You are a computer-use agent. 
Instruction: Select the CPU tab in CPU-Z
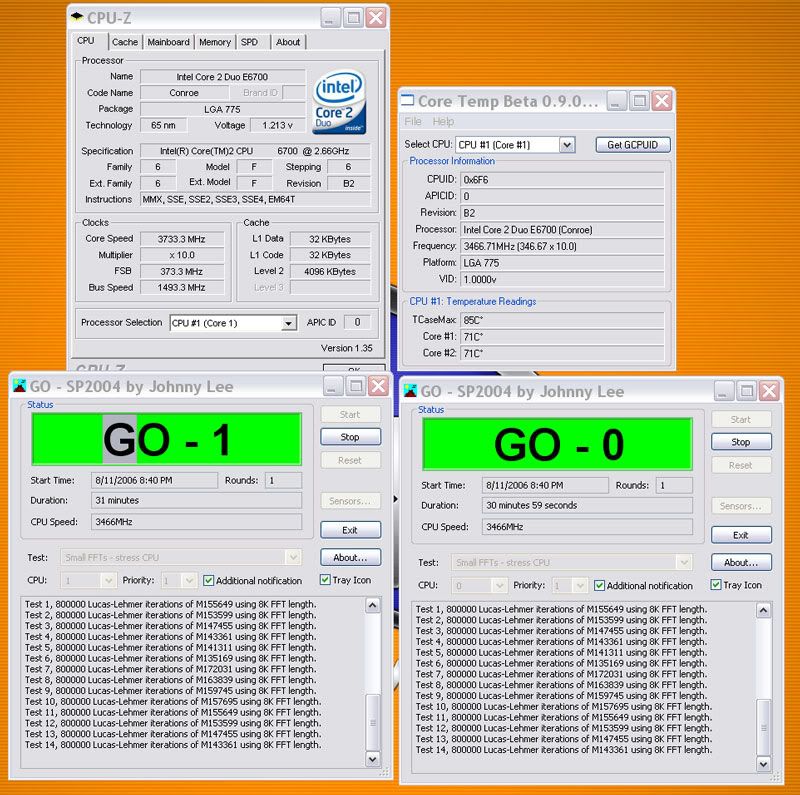[x=86, y=41]
